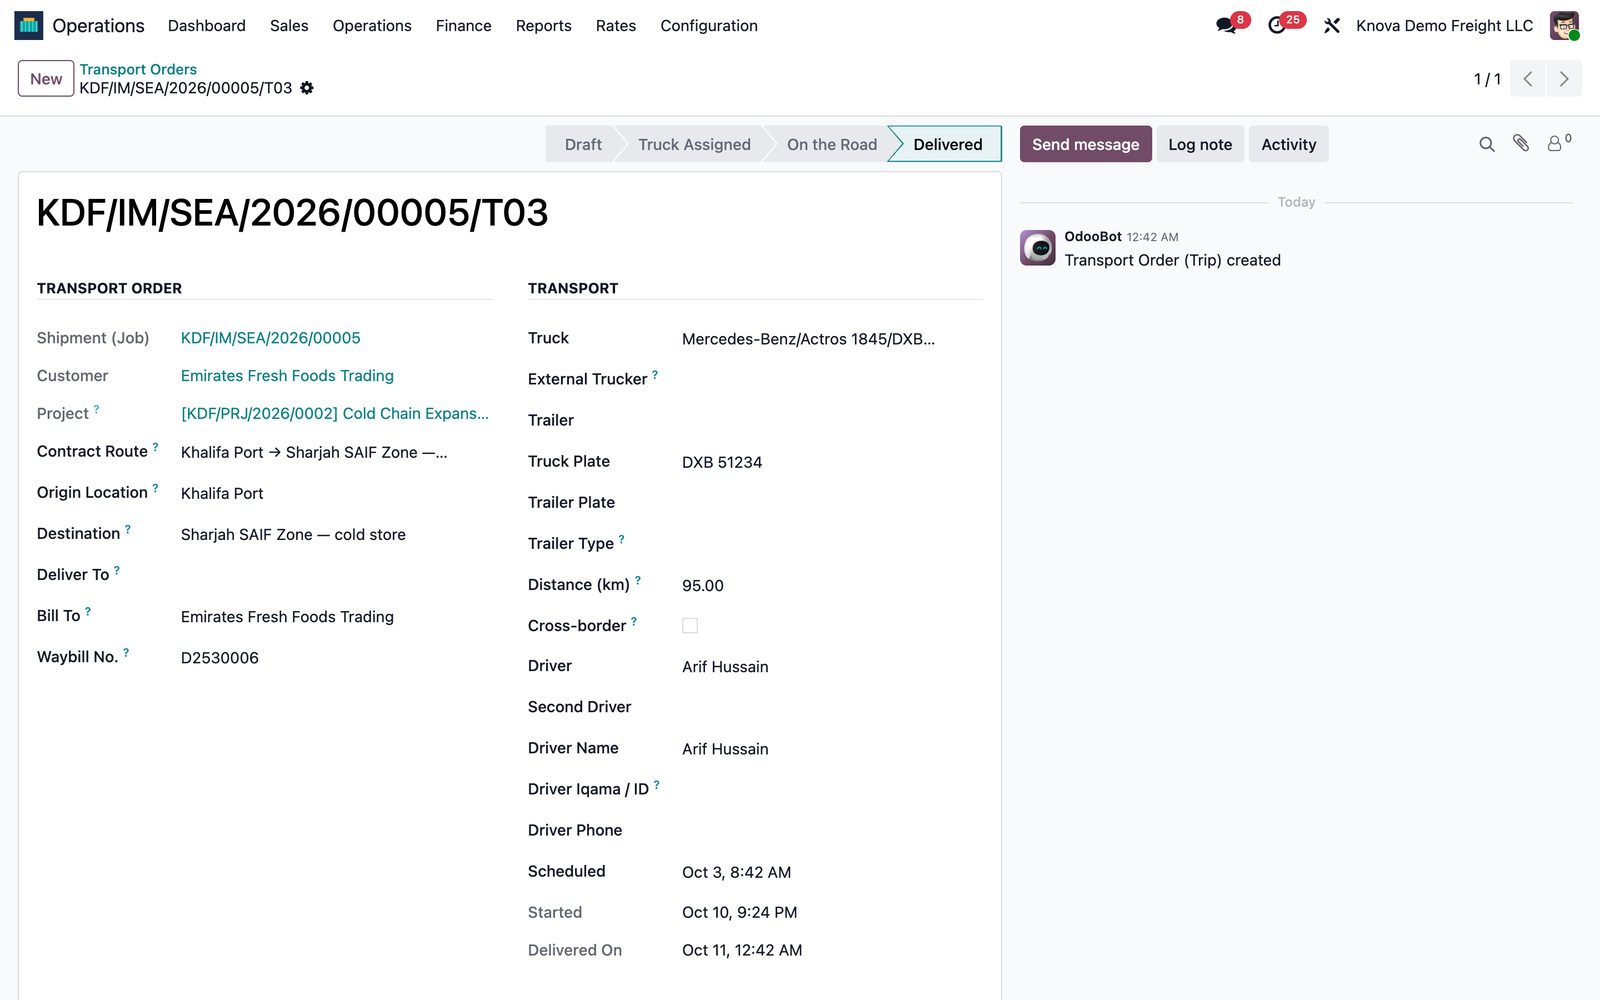
Task: Select the Delivered status
Action: click(x=948, y=145)
